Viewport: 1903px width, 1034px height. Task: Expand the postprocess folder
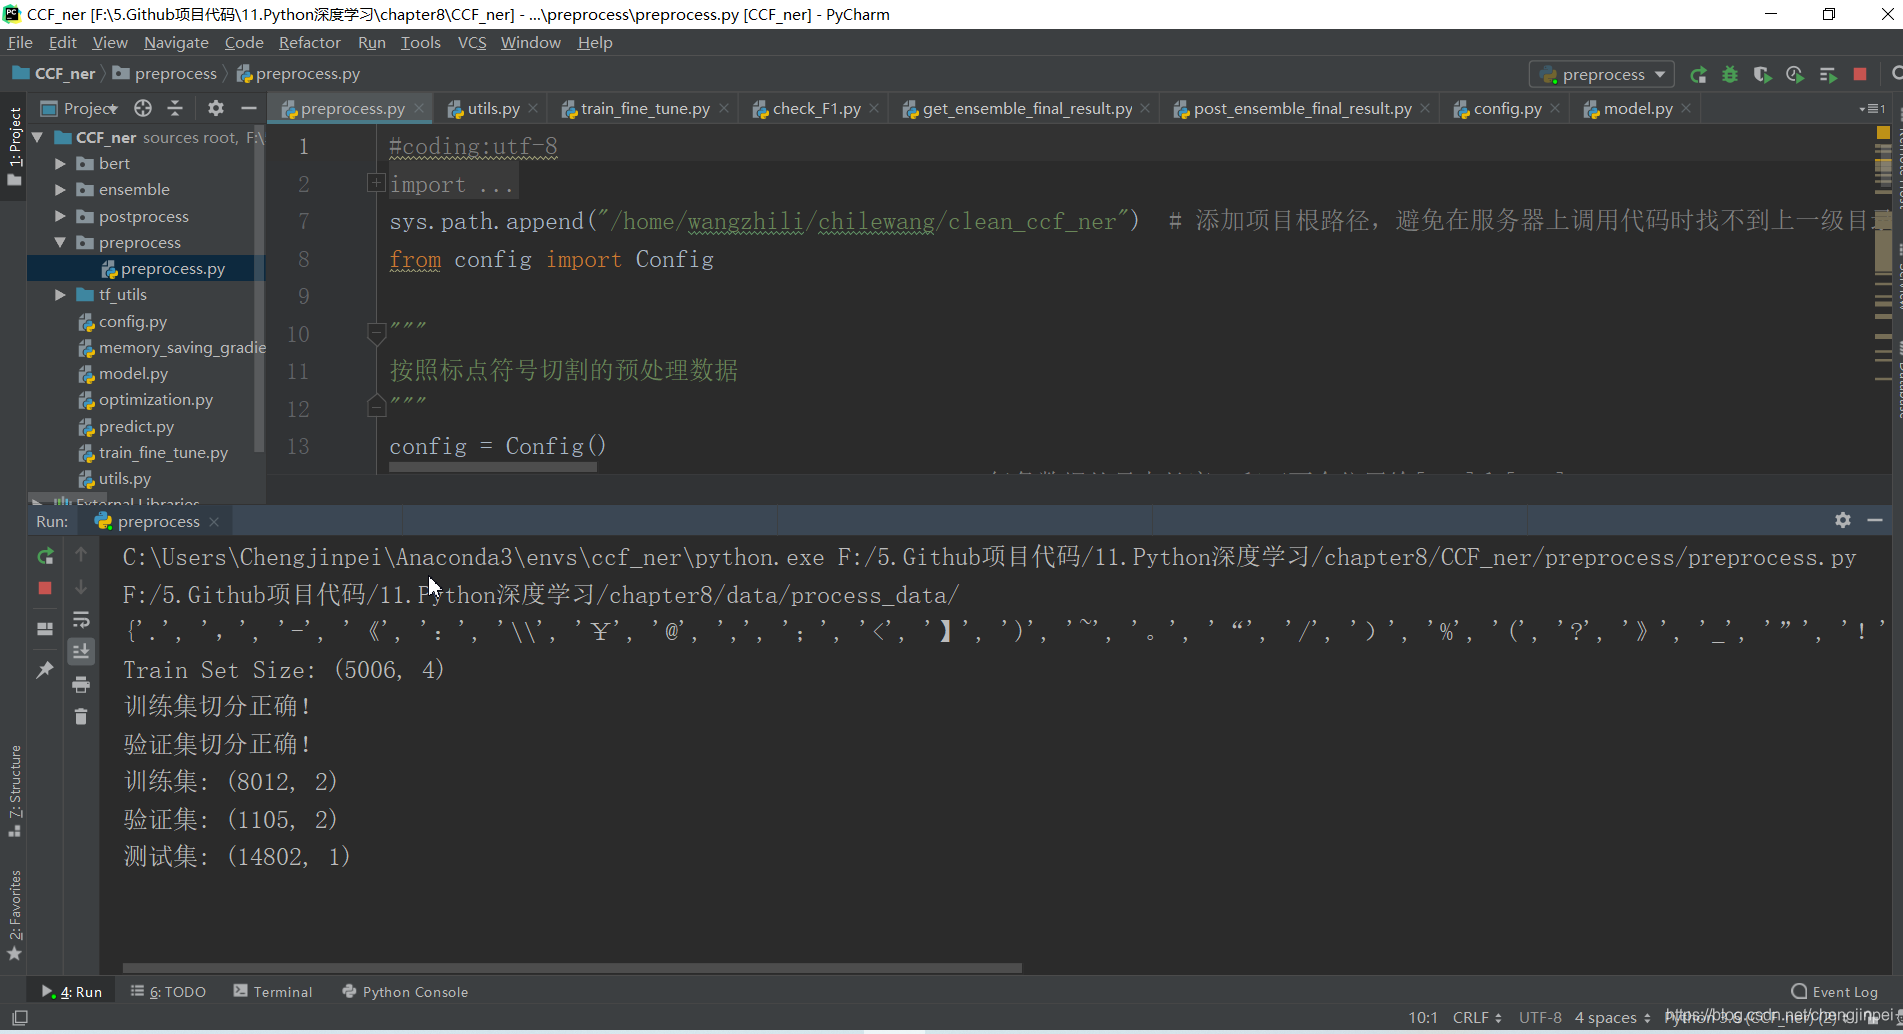click(x=60, y=216)
